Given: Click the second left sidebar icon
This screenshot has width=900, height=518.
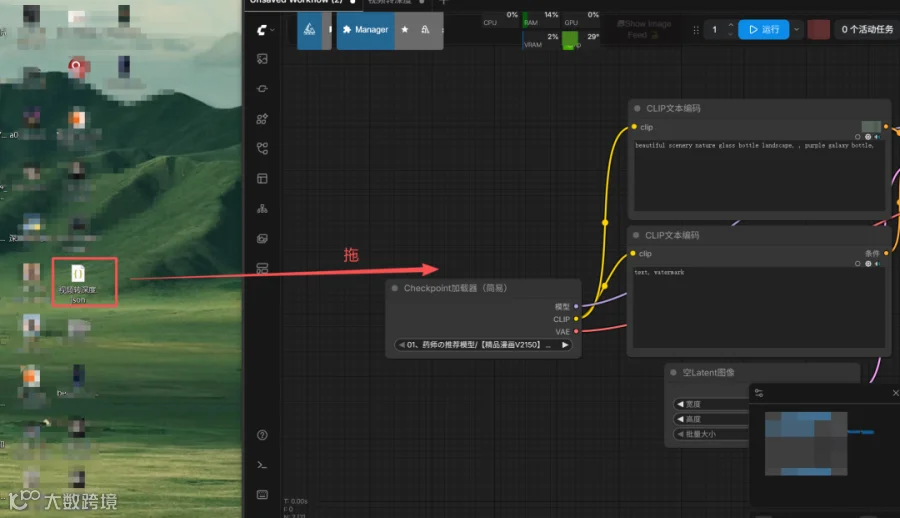Looking at the screenshot, I should point(262,89).
